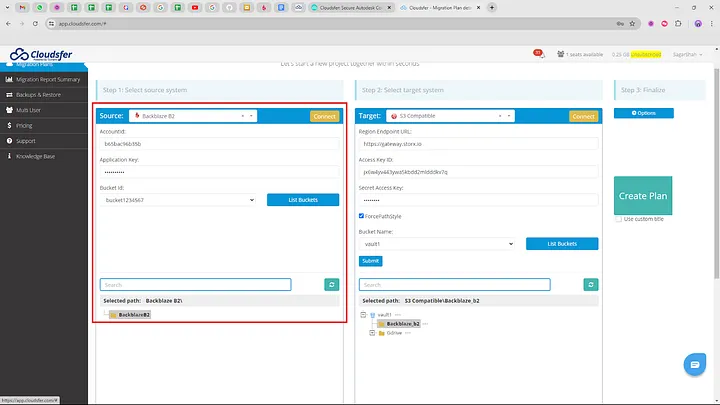
Task: Click the page vertical scrollbar
Action: tap(716, 172)
